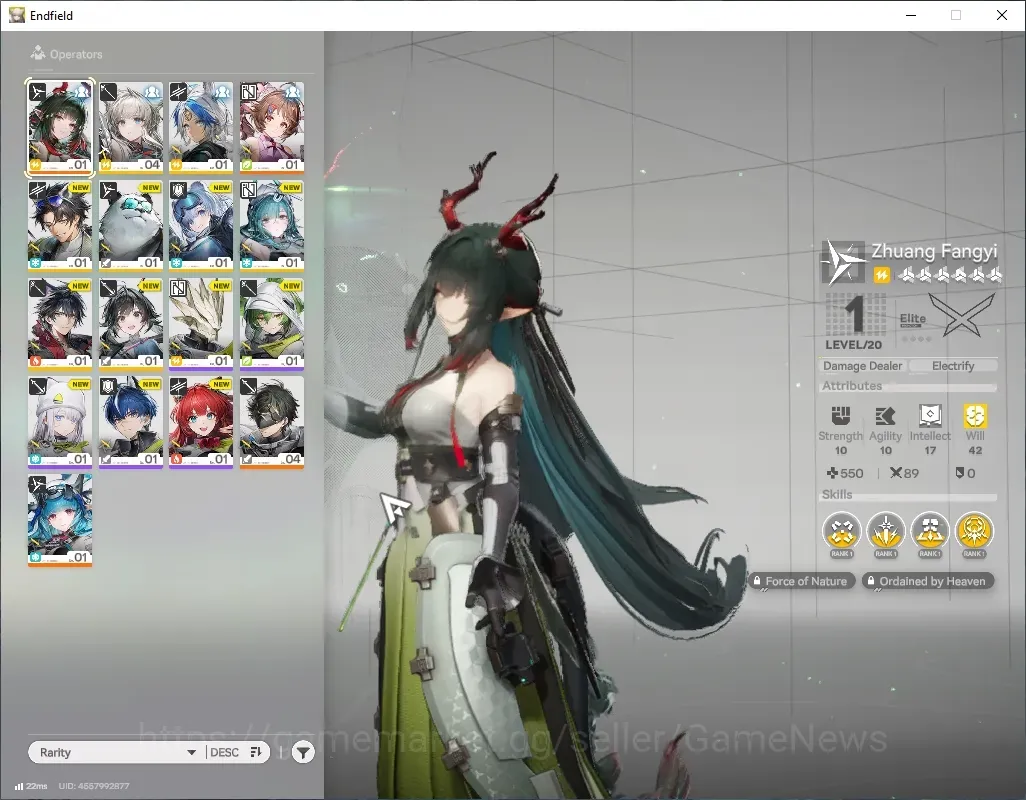Click the Damage Dealer role tag

pos(862,366)
